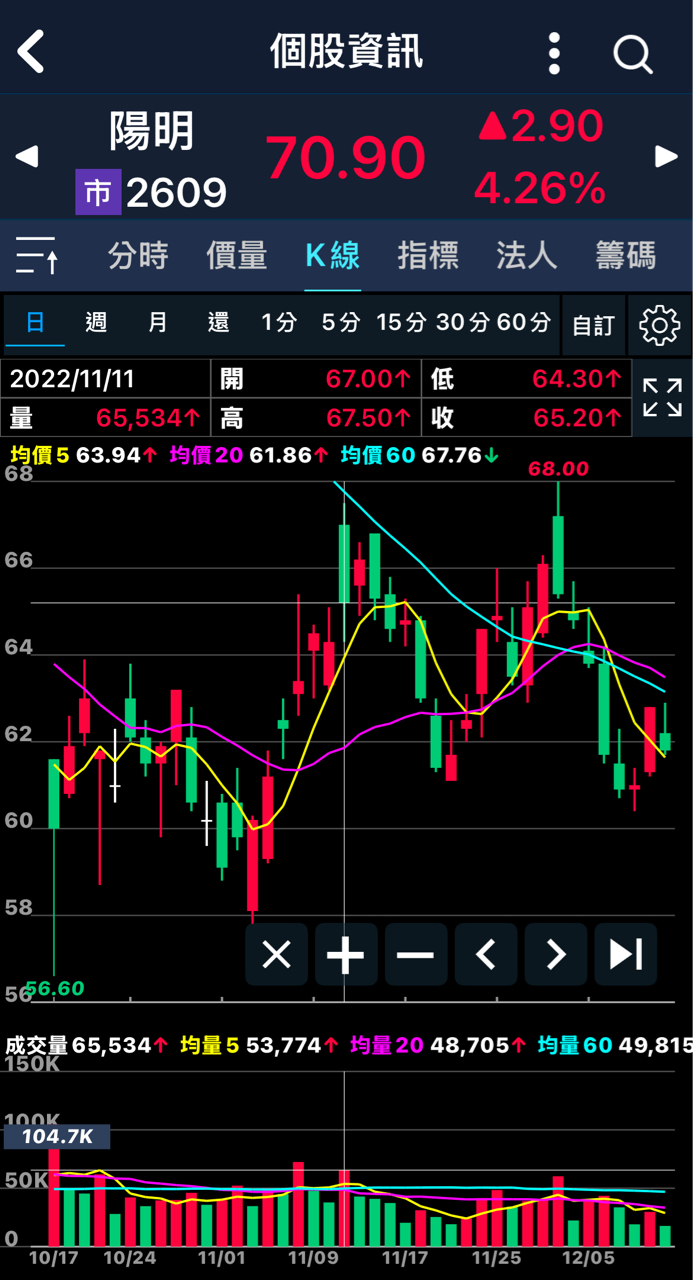Select the K線 tab

tap(333, 256)
